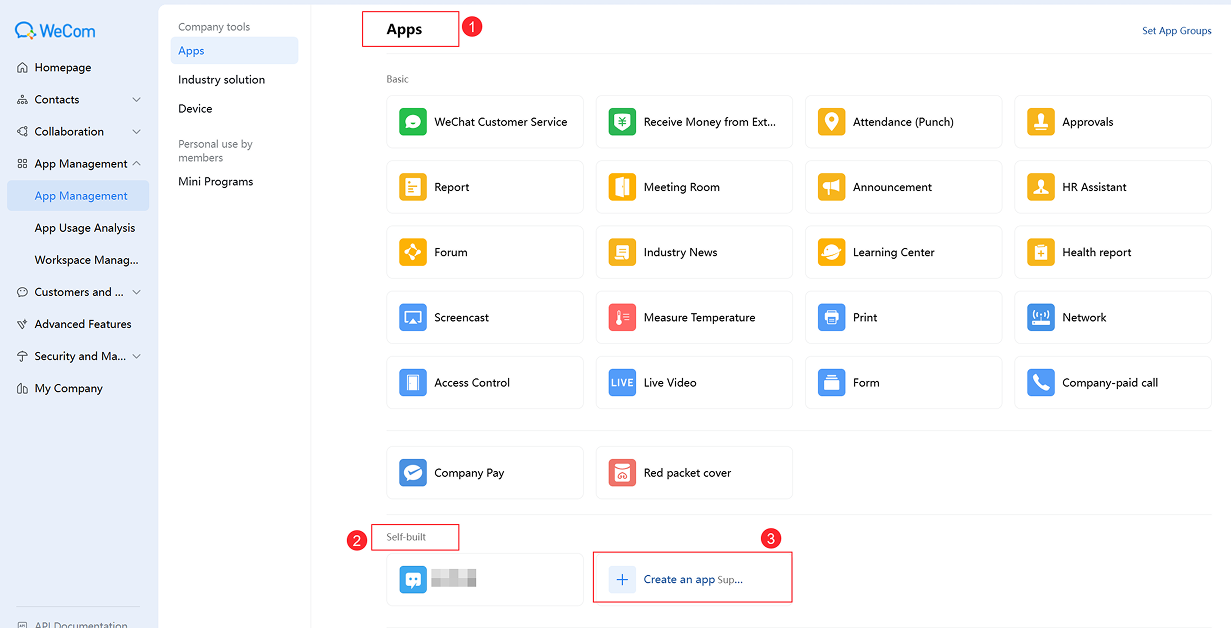Open the Form app icon
Screen dimensions: 1231x628
[x=831, y=383]
